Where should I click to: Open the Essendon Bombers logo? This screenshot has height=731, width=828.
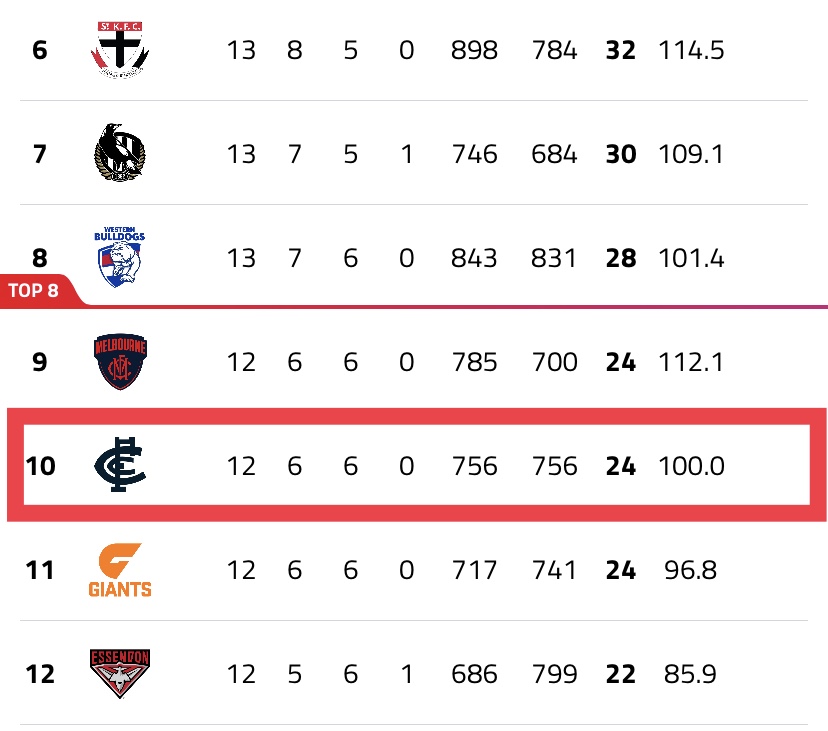tap(120, 674)
